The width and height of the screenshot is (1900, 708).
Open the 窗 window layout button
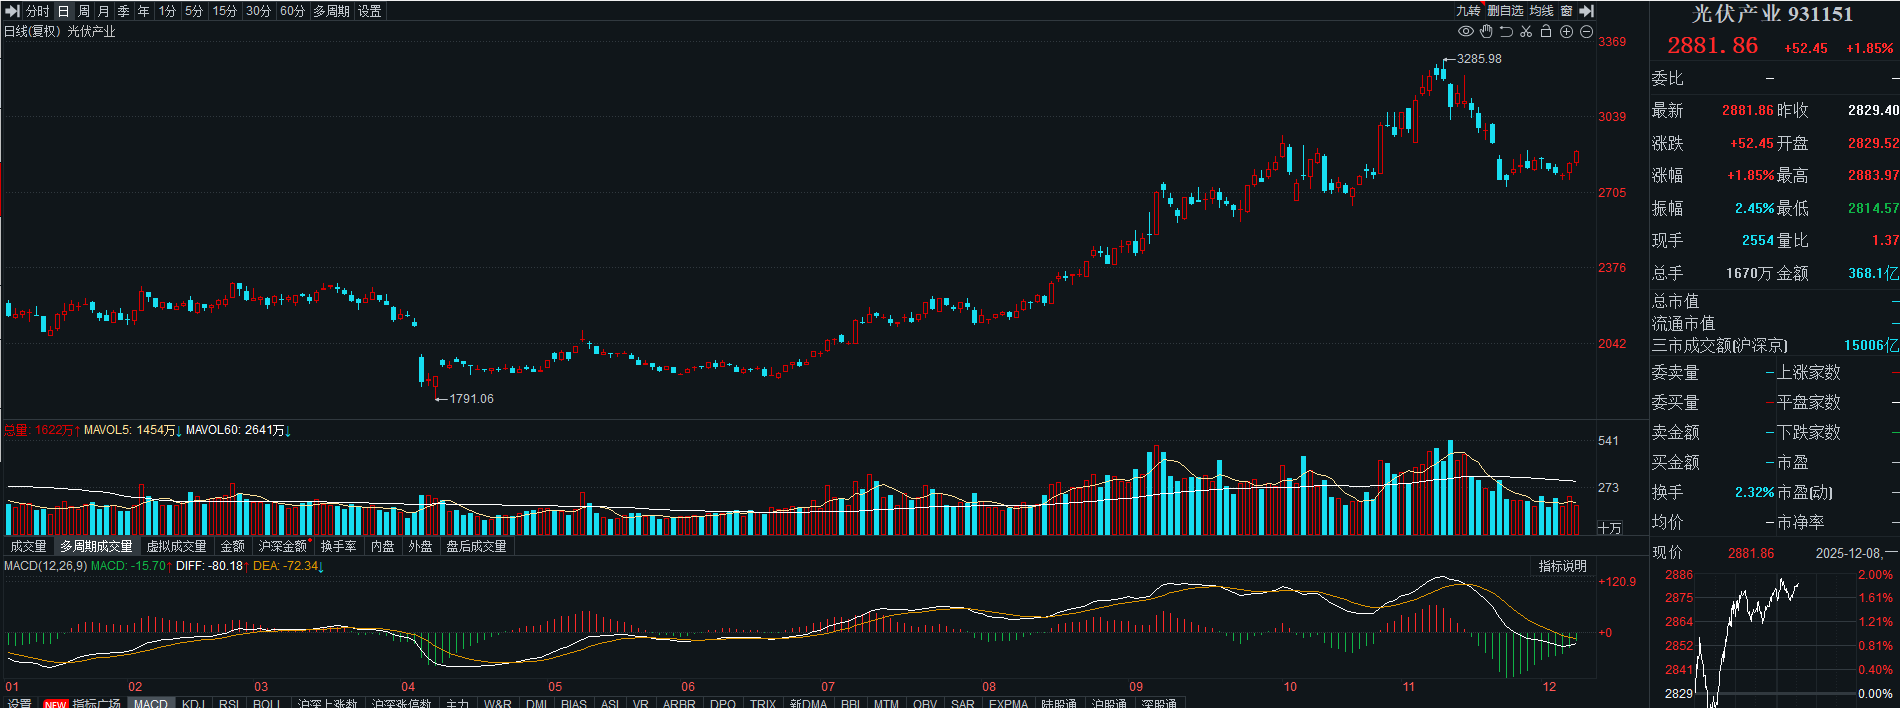[1566, 11]
